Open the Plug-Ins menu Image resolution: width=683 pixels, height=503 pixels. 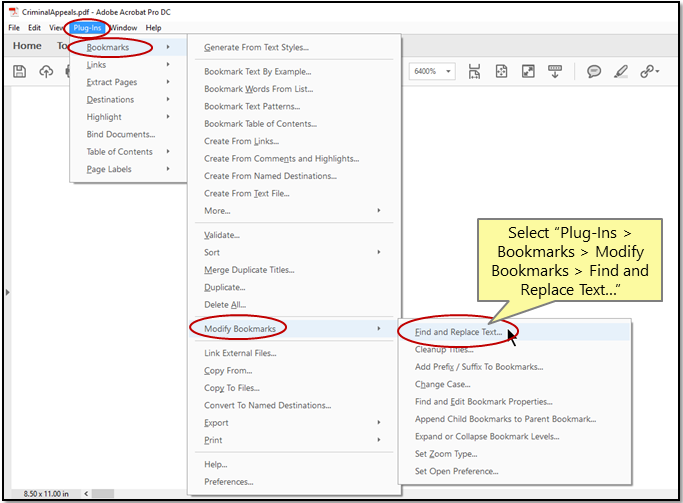pos(87,28)
